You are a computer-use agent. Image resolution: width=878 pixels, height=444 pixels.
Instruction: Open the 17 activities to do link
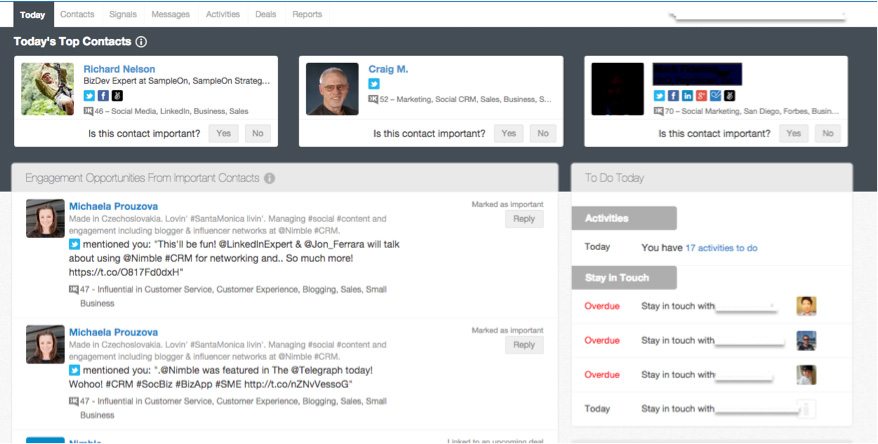pyautogui.click(x=721, y=247)
